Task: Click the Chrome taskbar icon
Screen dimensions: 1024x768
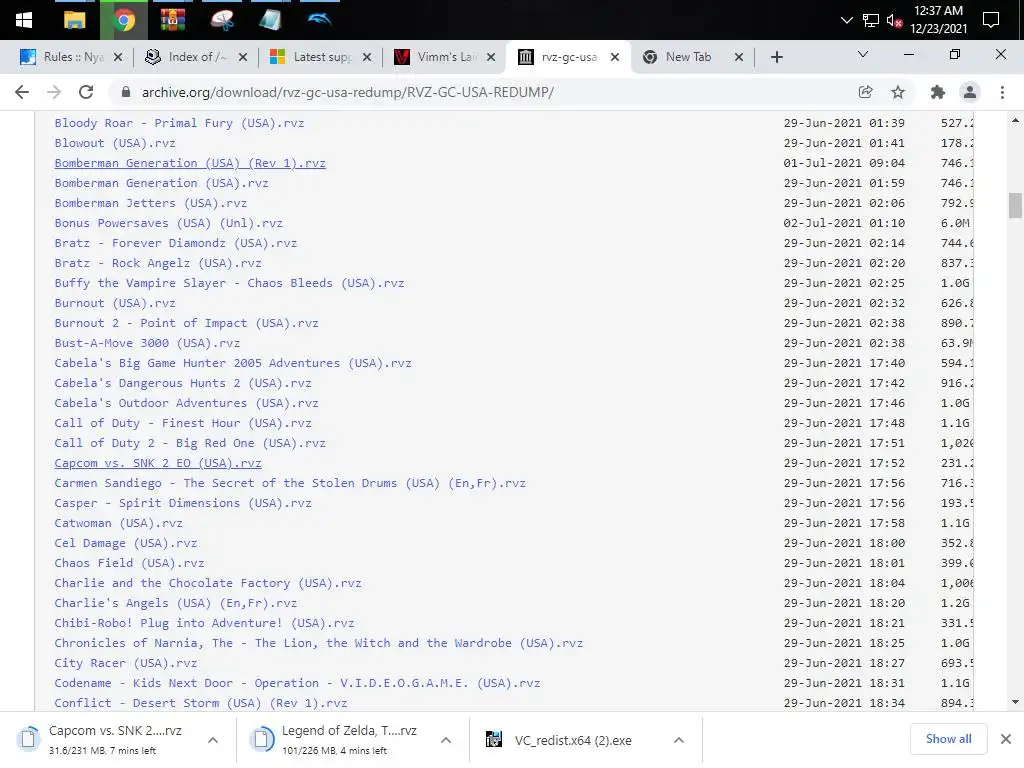Action: 124,20
